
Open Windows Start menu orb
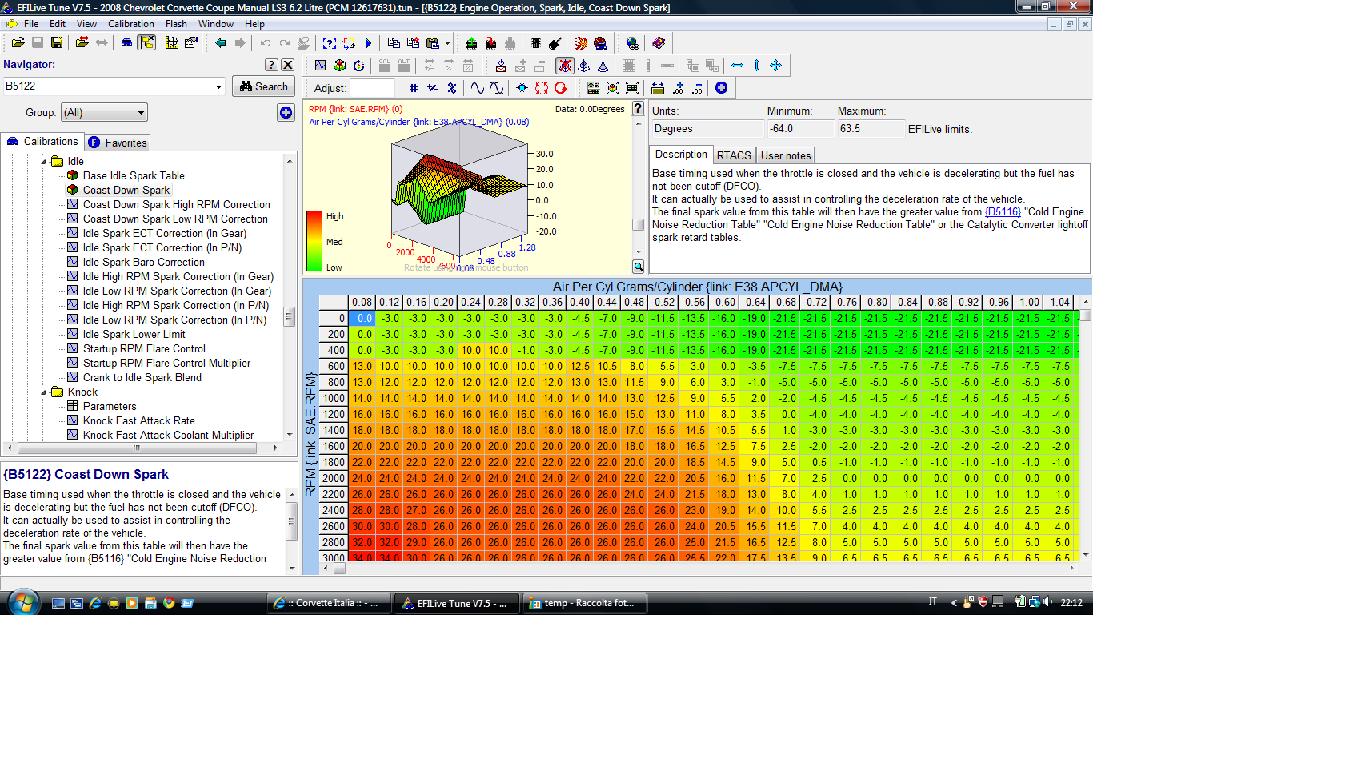pos(21,602)
